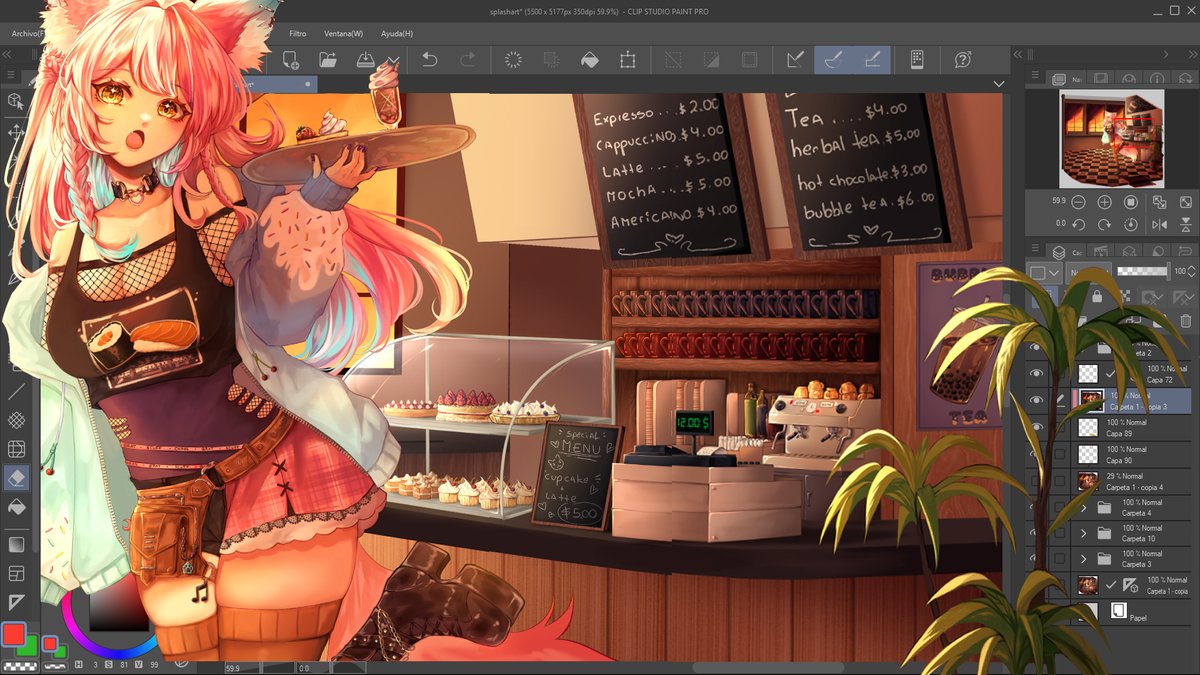
Task: Click the Undo arrow in the command bar
Action: (430, 60)
